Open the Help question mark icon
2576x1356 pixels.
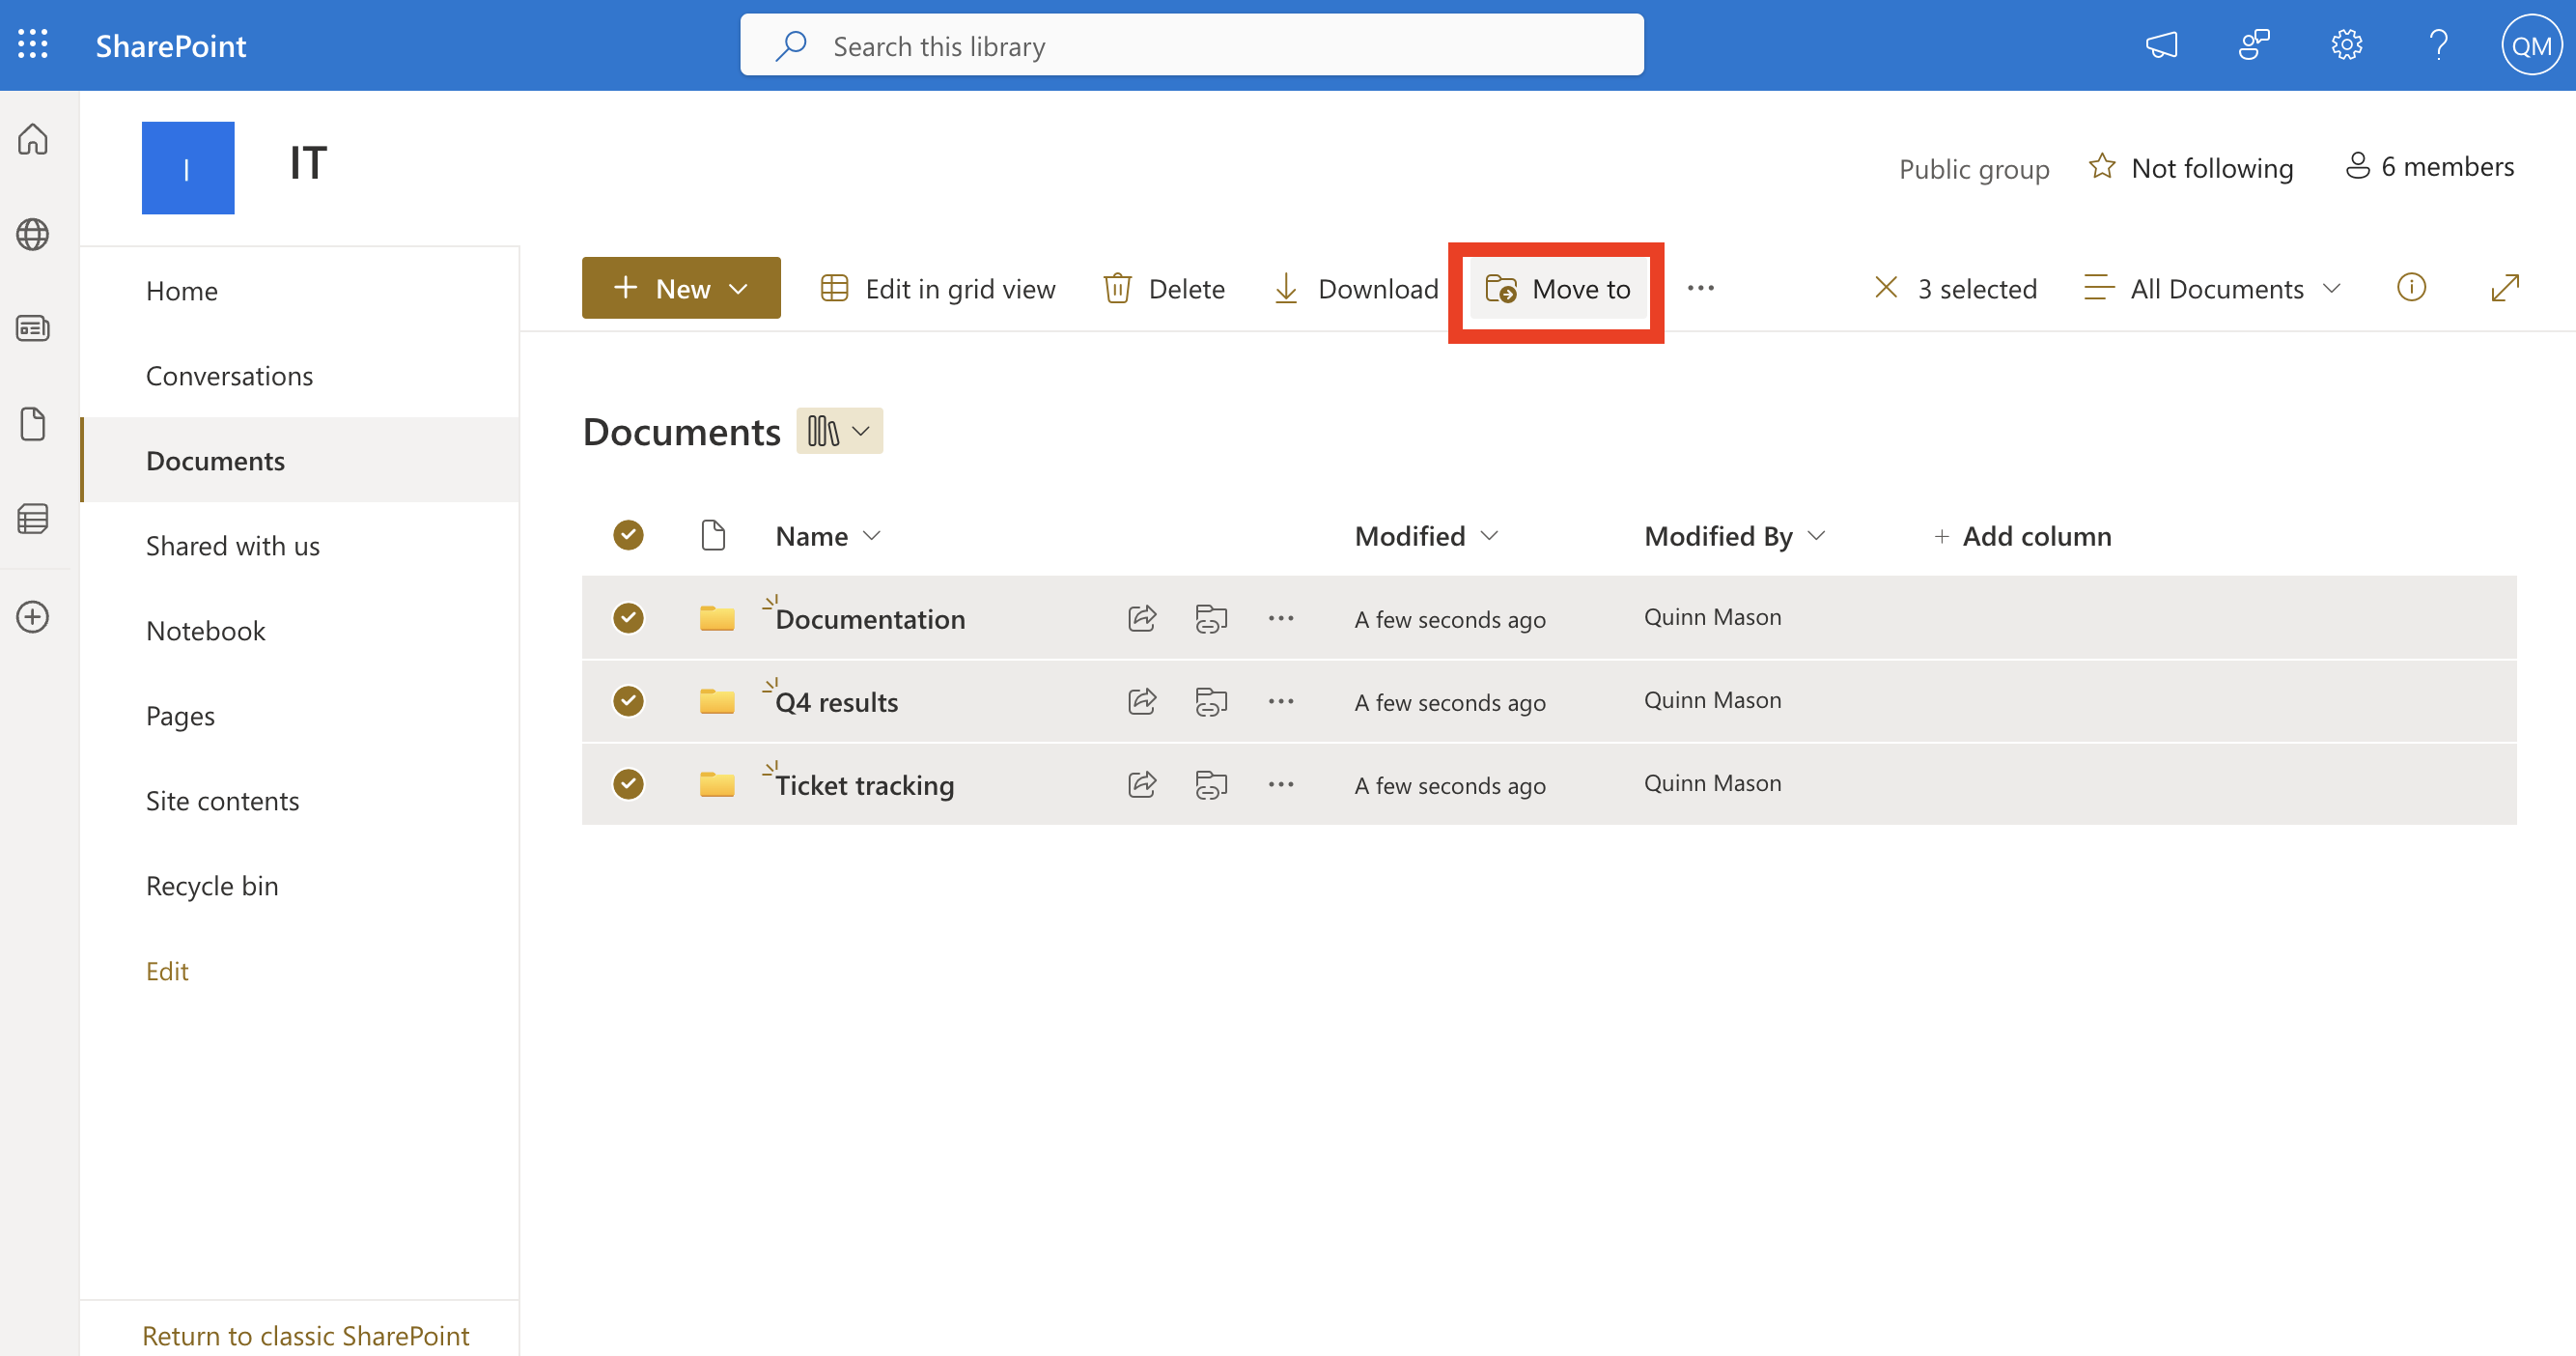tap(2438, 45)
